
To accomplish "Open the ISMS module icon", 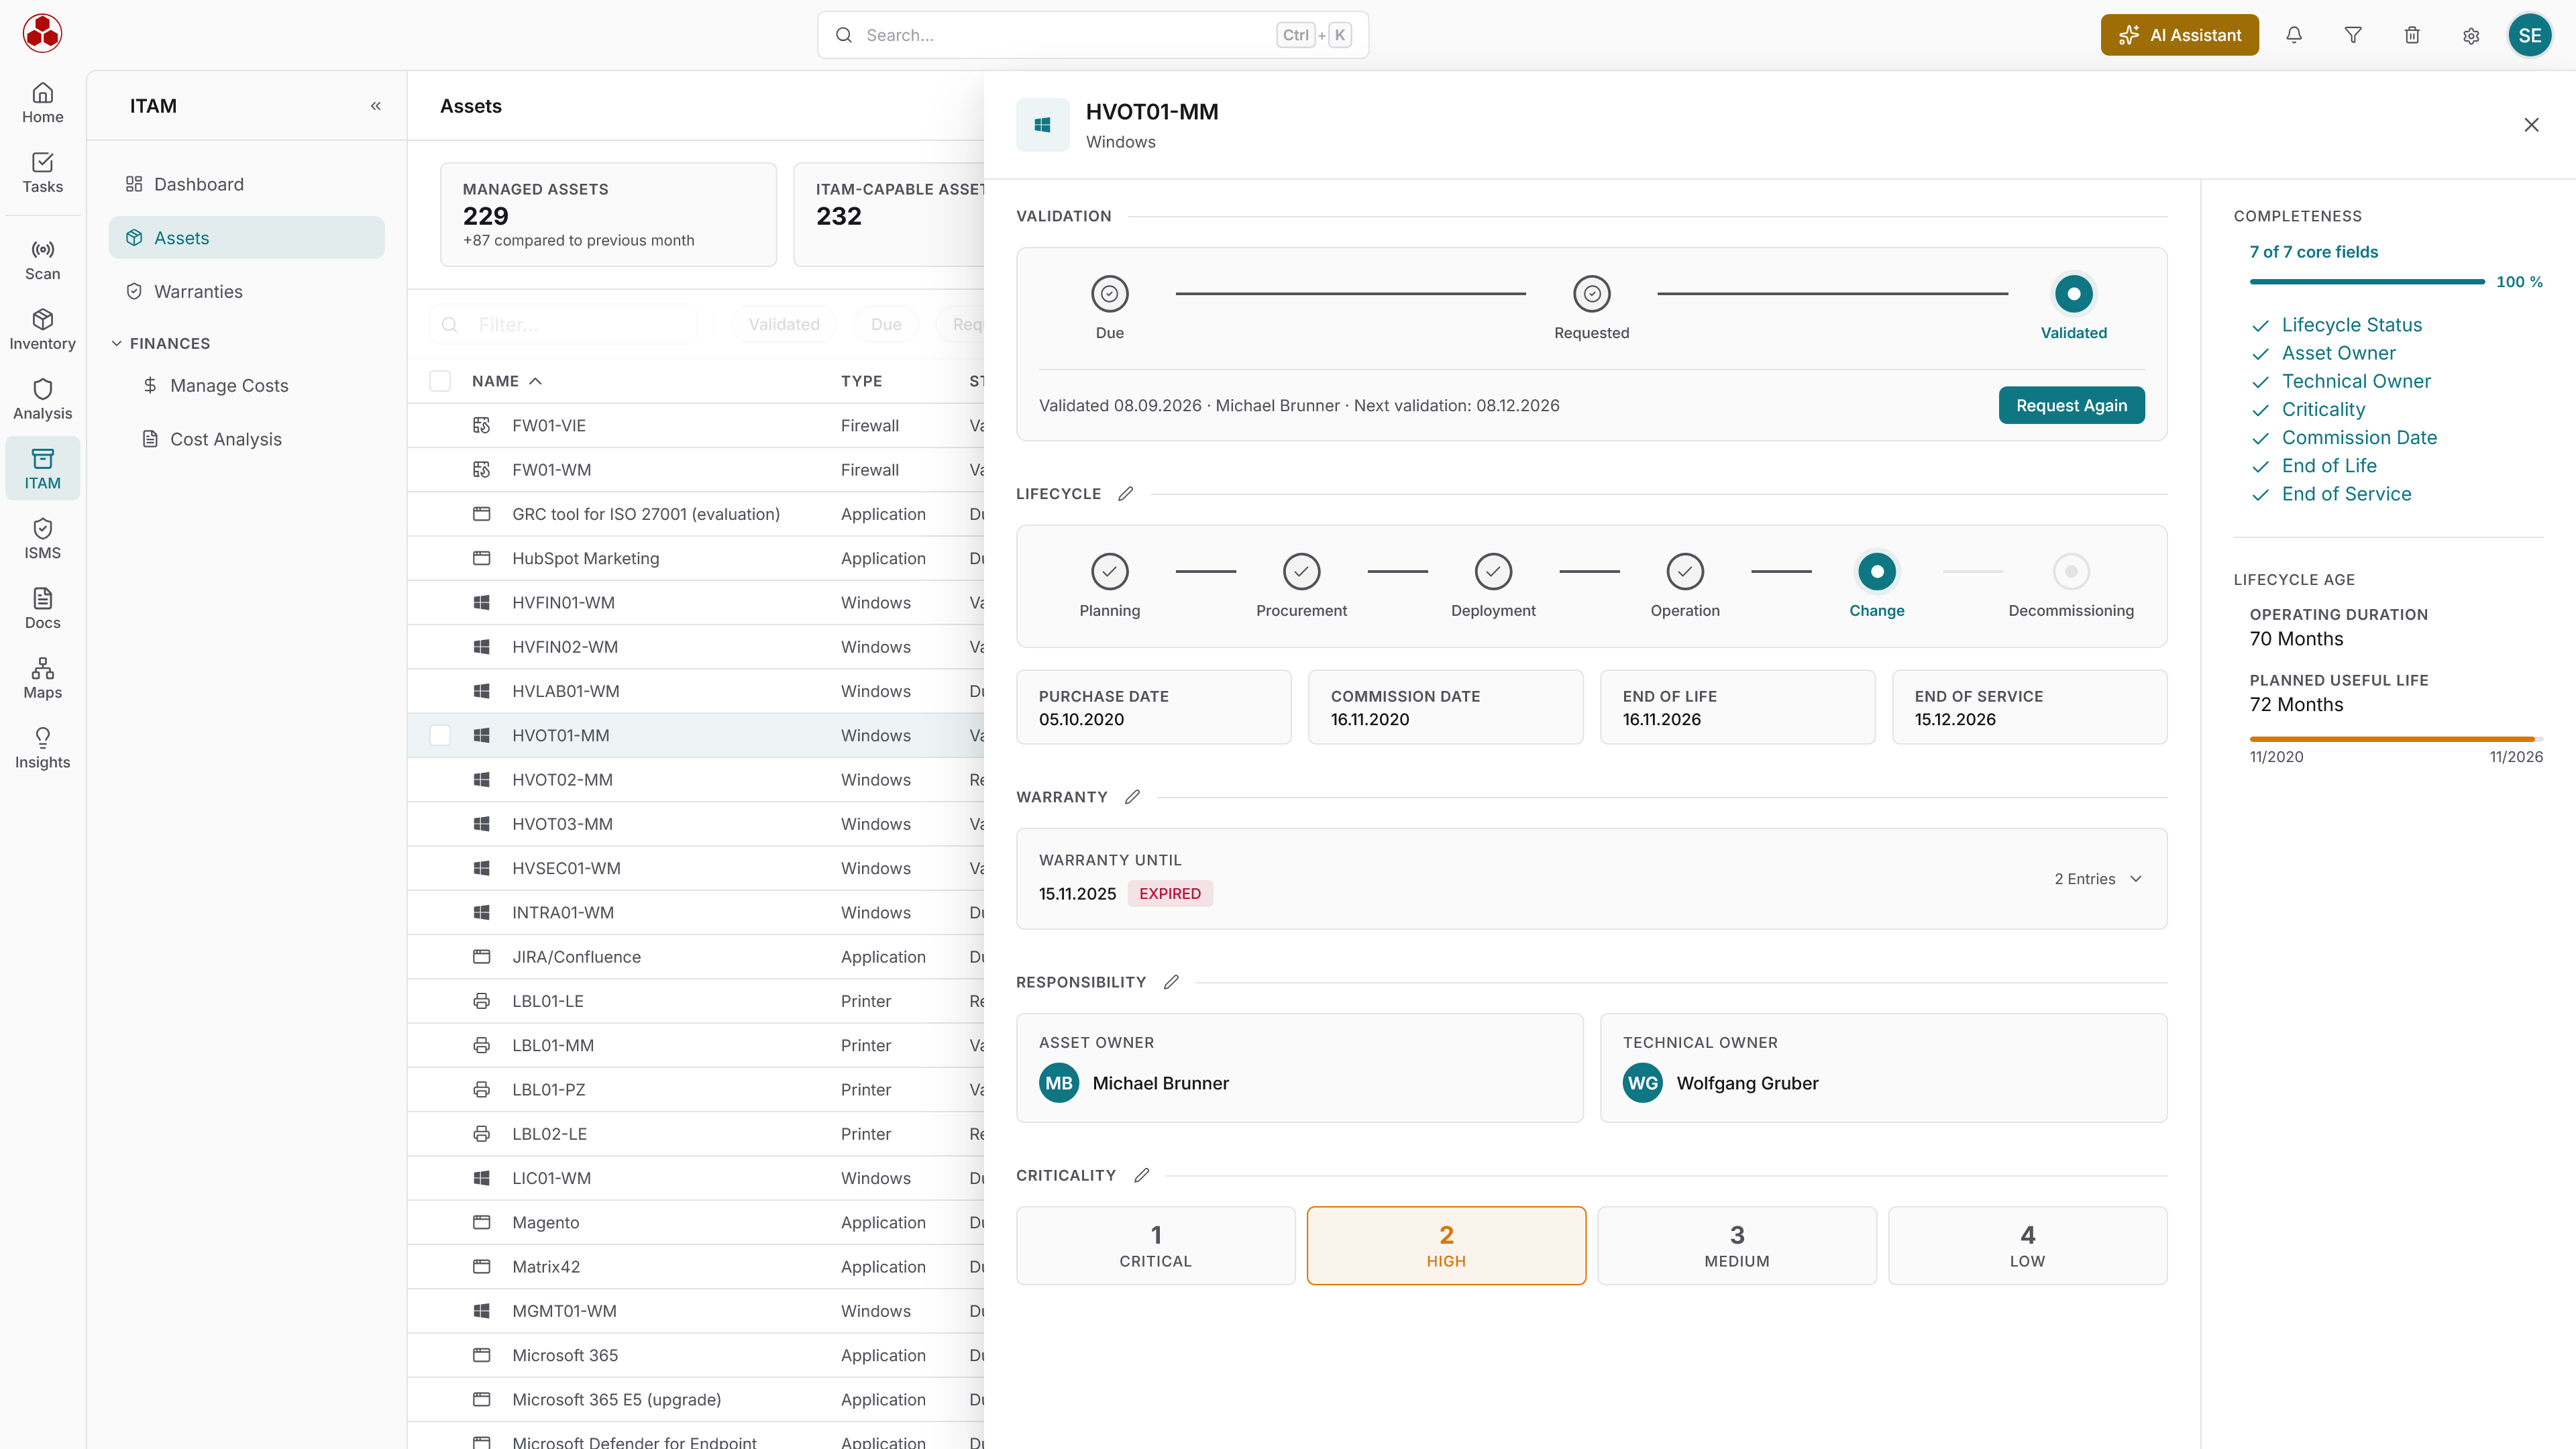I will pos(42,539).
